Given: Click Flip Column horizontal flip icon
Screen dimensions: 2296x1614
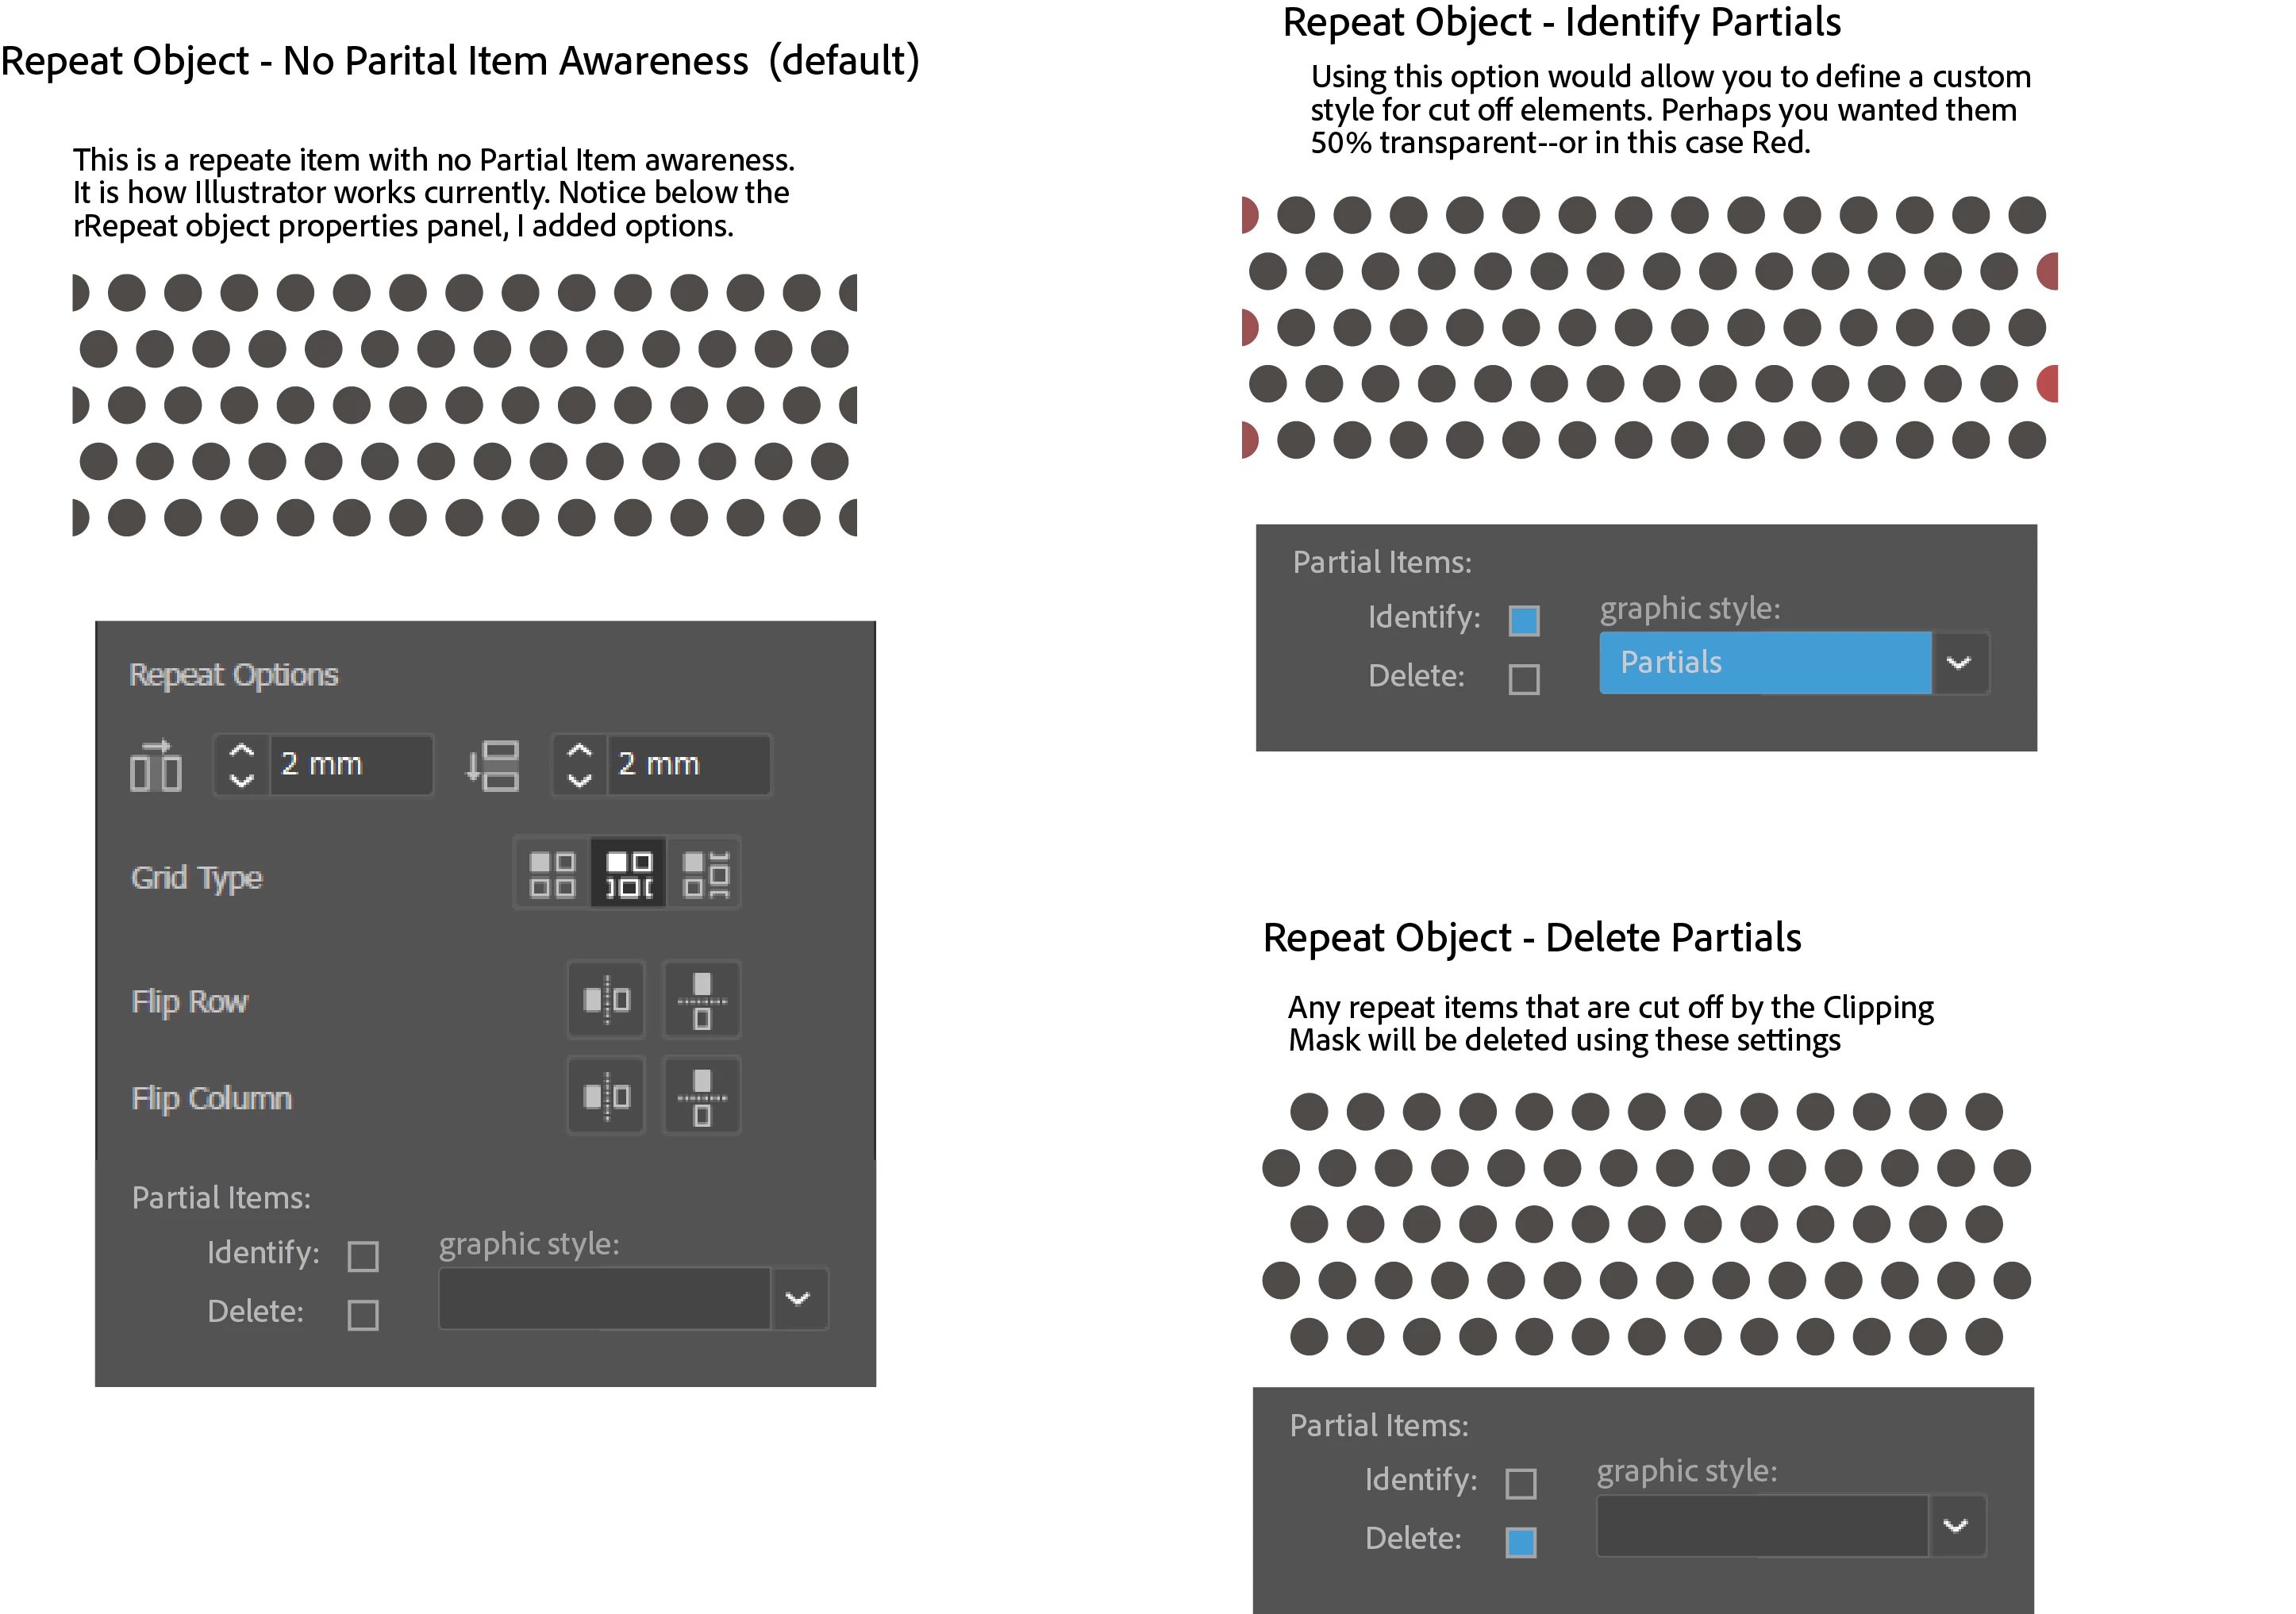Looking at the screenshot, I should pyautogui.click(x=606, y=1096).
